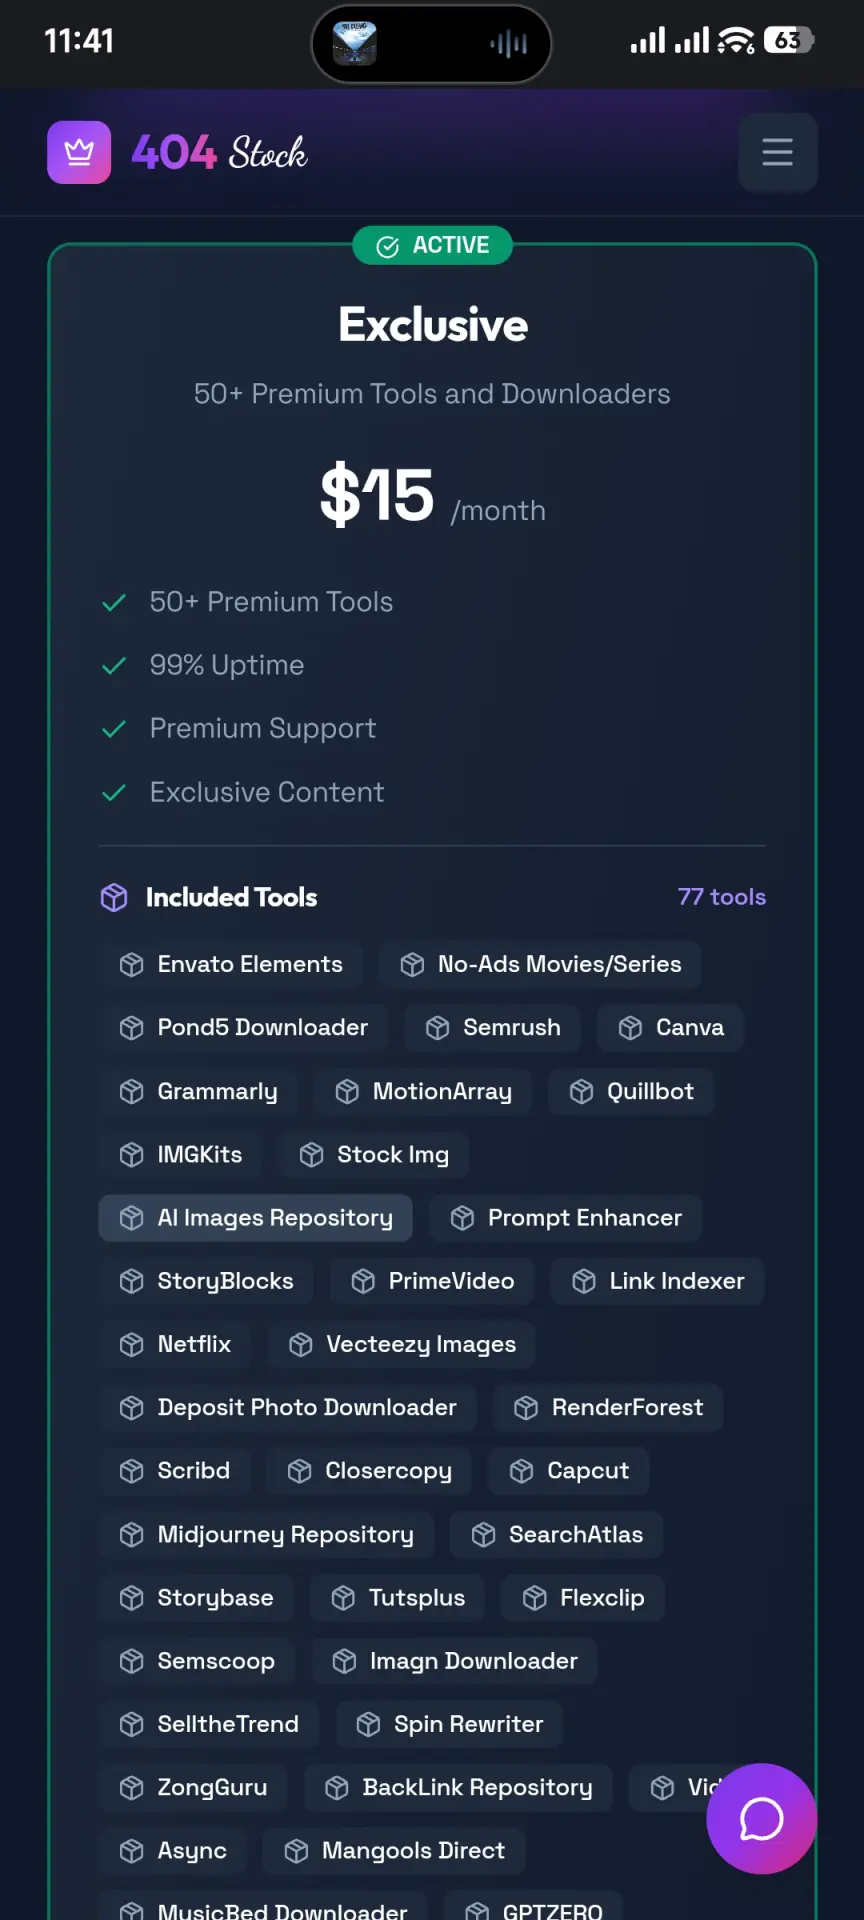This screenshot has height=1920, width=864.
Task: Select the AI Images Repository chip
Action: [x=255, y=1217]
